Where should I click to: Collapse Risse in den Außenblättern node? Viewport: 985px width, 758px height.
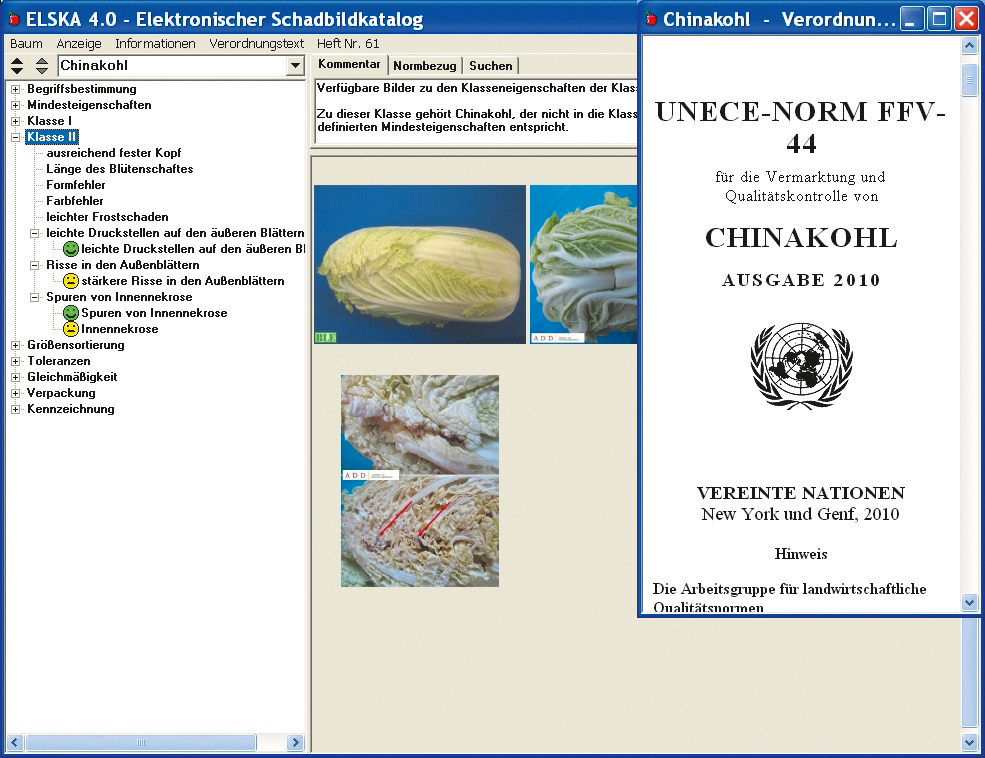(35, 265)
